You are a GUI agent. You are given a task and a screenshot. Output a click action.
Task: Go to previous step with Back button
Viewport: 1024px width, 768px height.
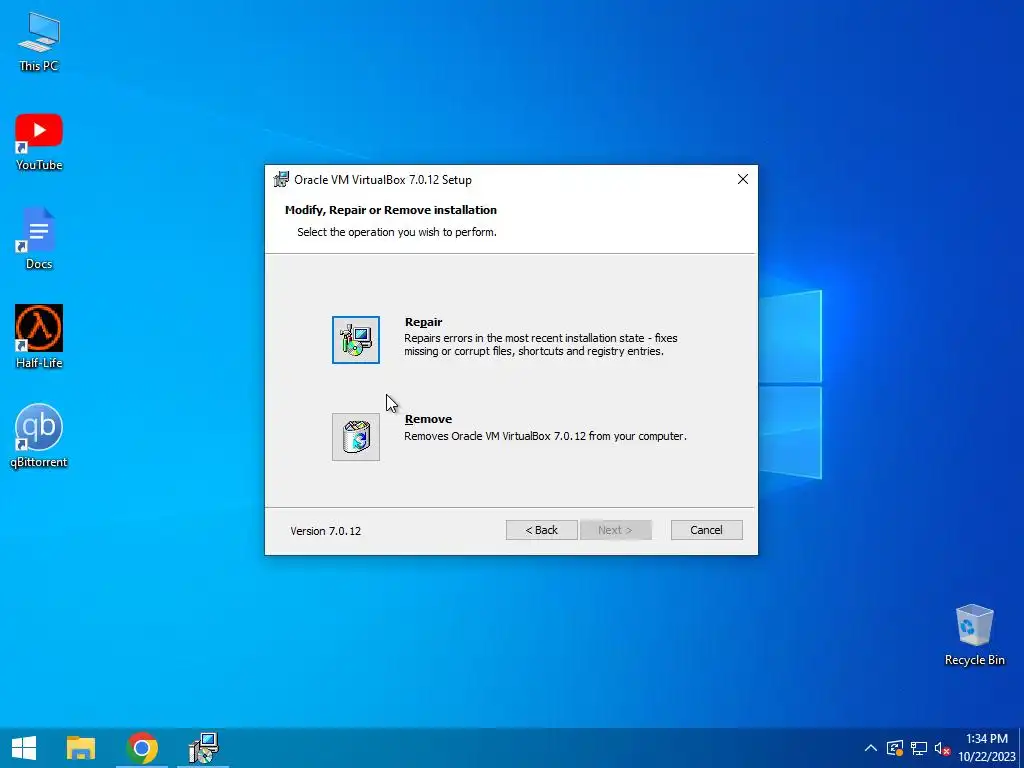point(541,530)
